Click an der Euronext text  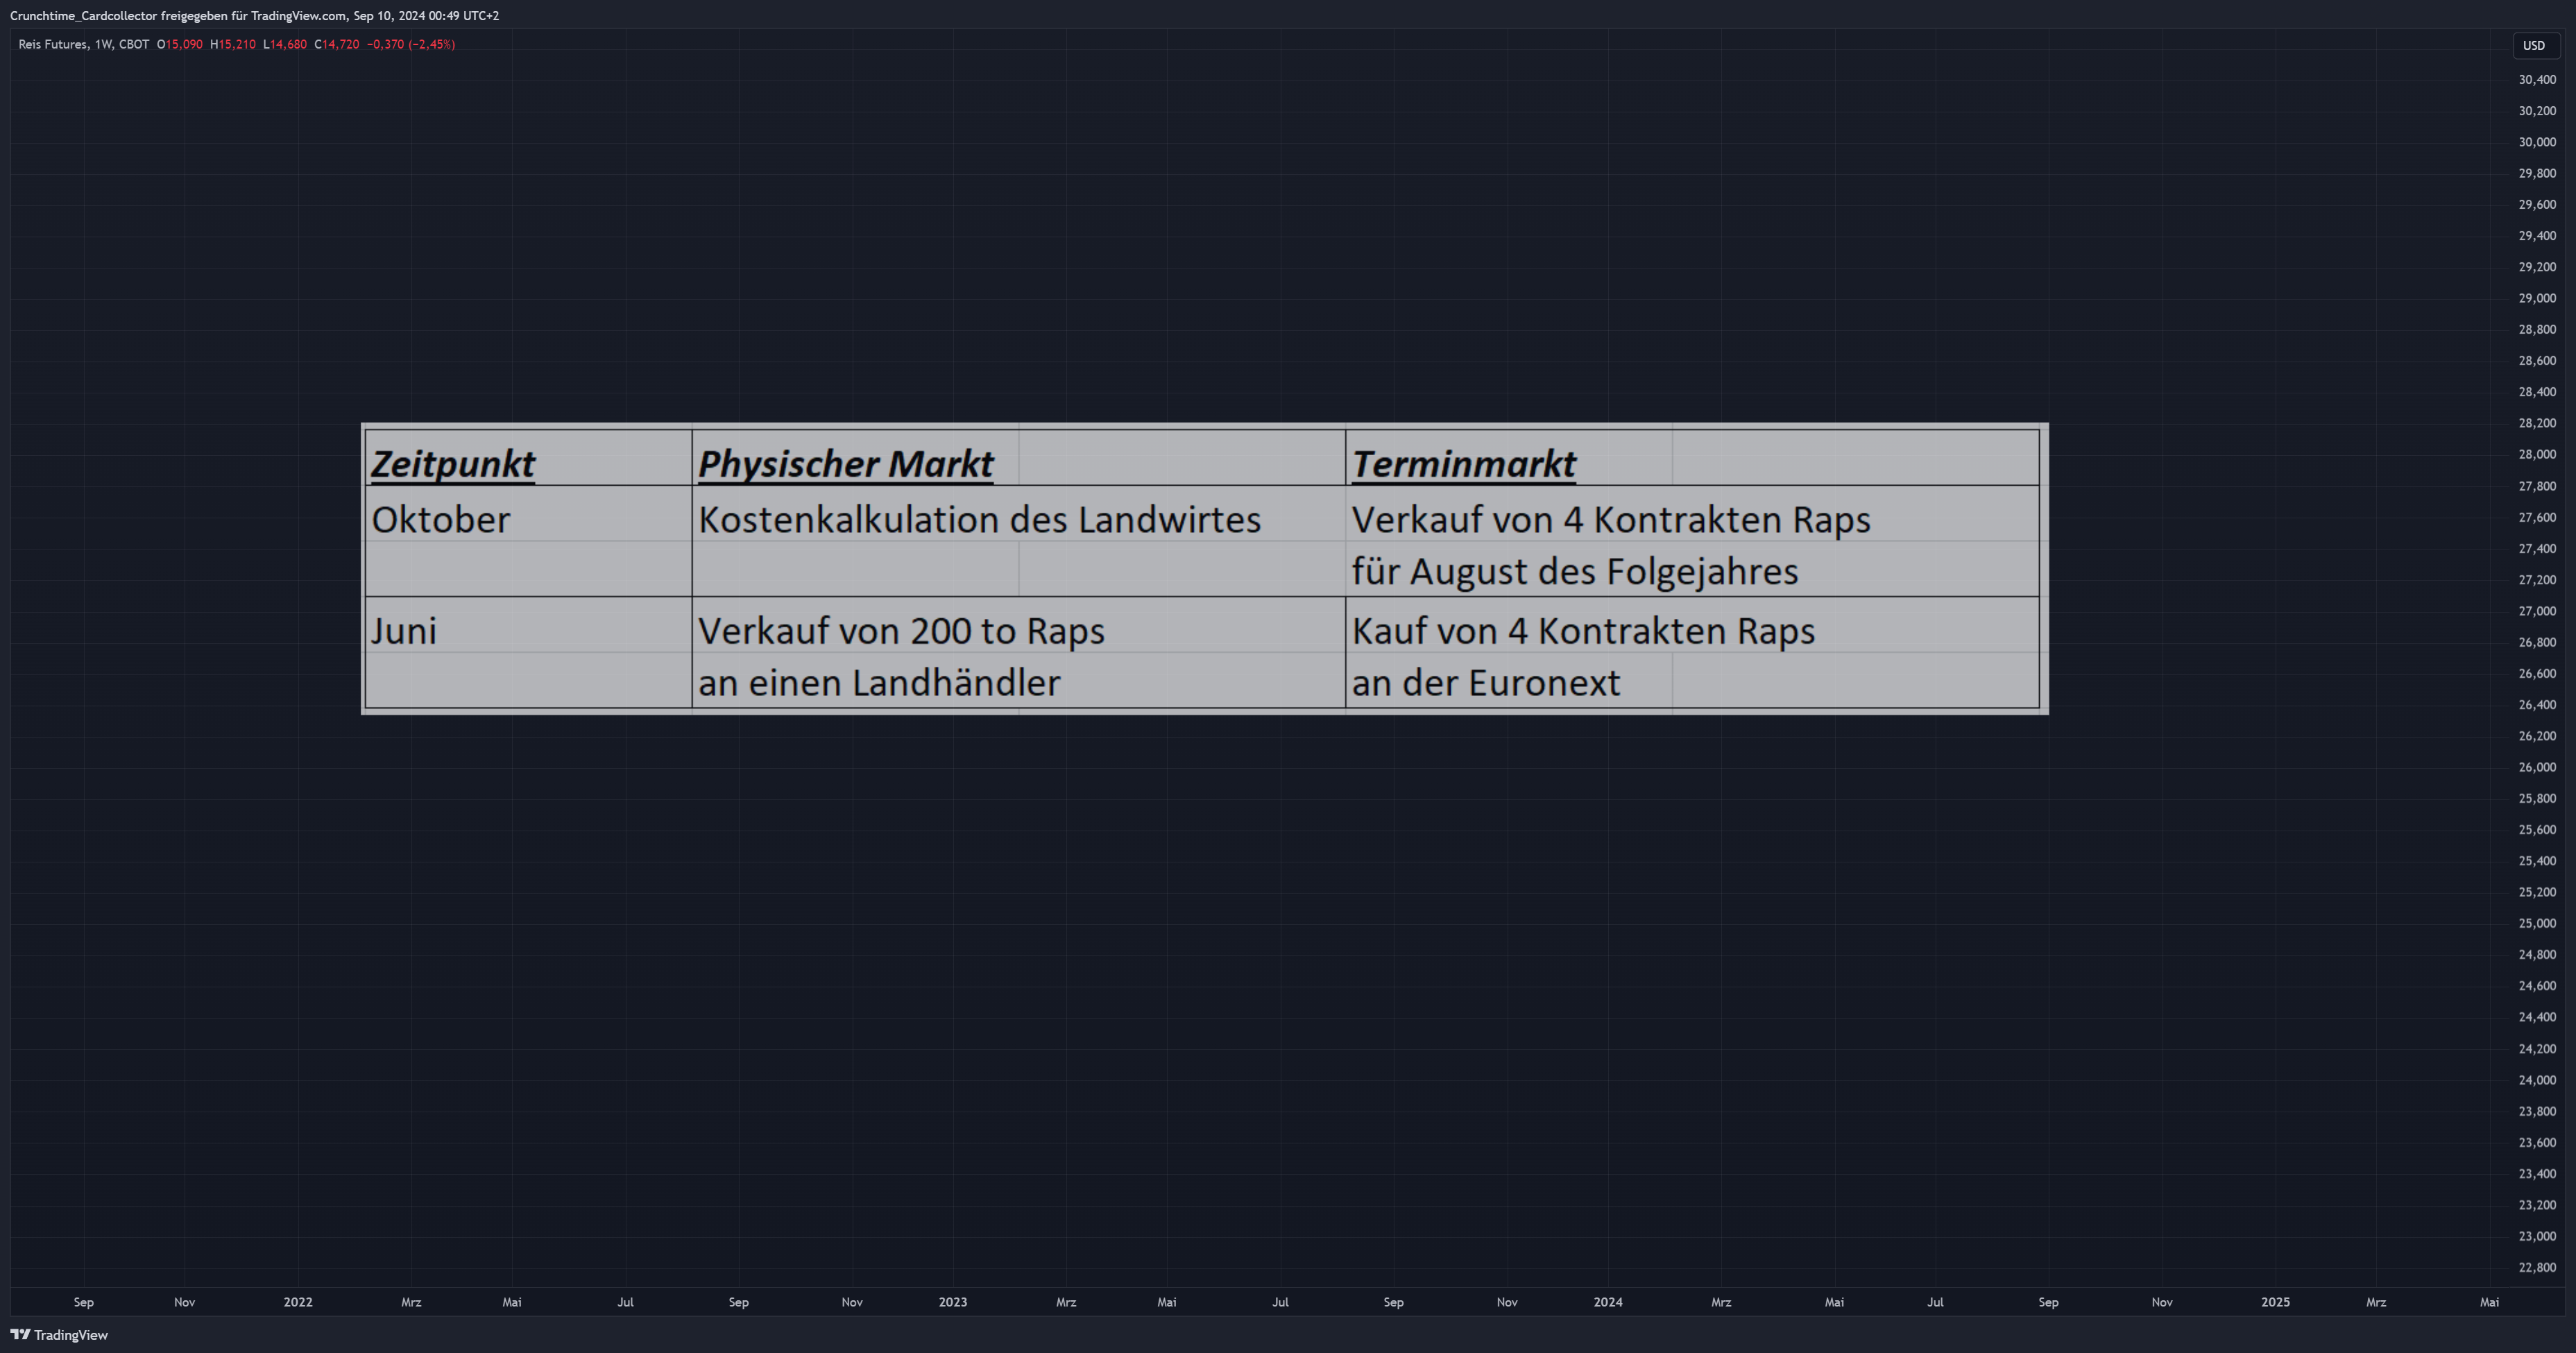1486,682
